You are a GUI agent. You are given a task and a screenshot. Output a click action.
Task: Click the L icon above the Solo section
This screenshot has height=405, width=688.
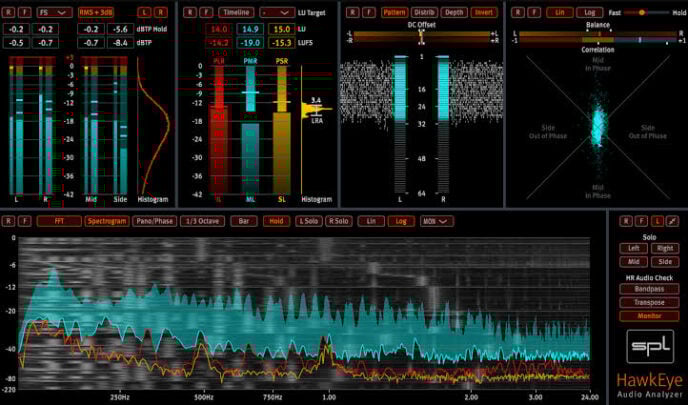point(657,220)
